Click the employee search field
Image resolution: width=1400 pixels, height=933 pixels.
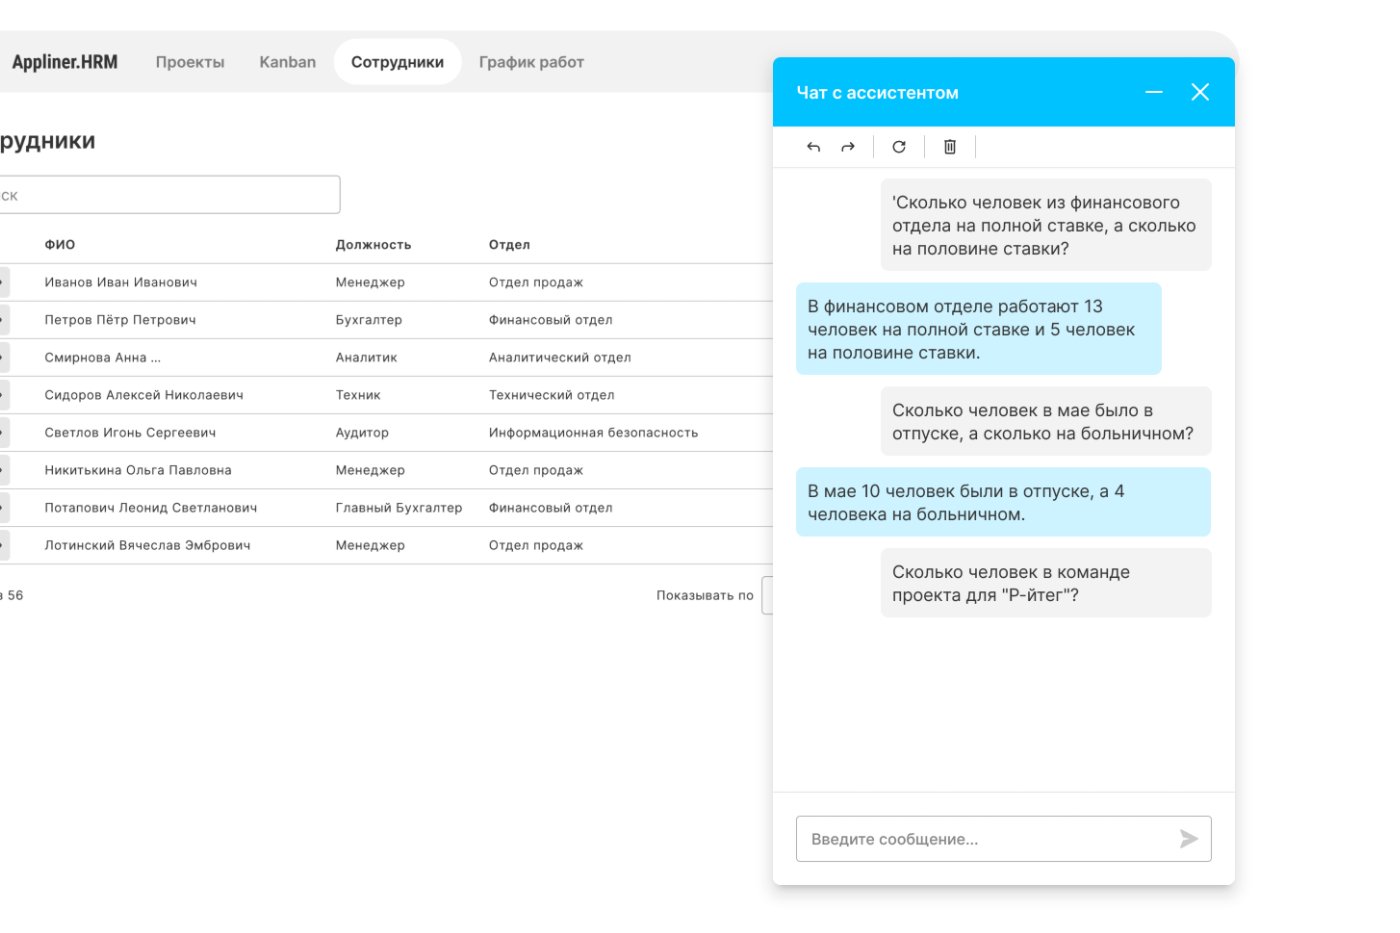click(168, 195)
